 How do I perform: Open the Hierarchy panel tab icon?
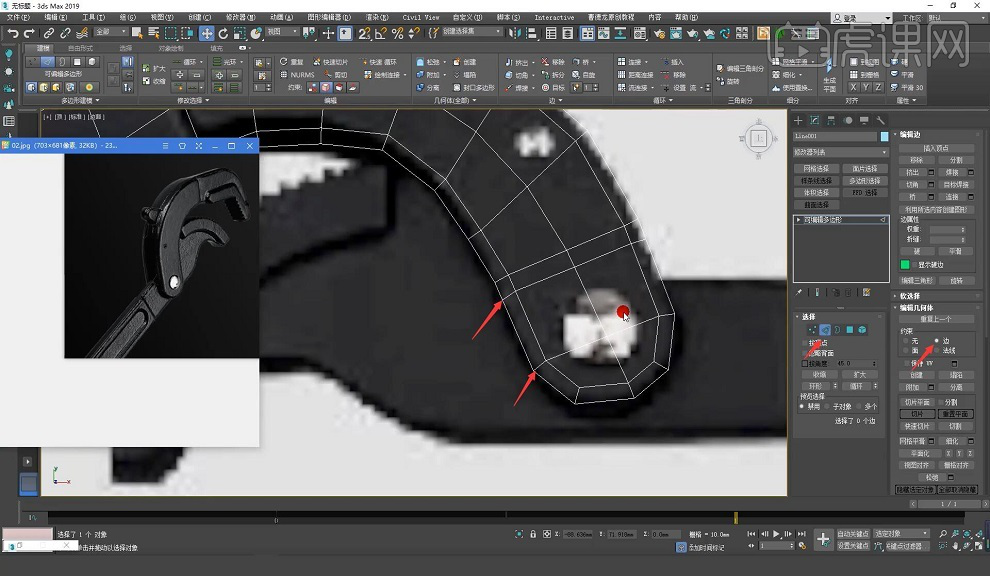coord(831,120)
